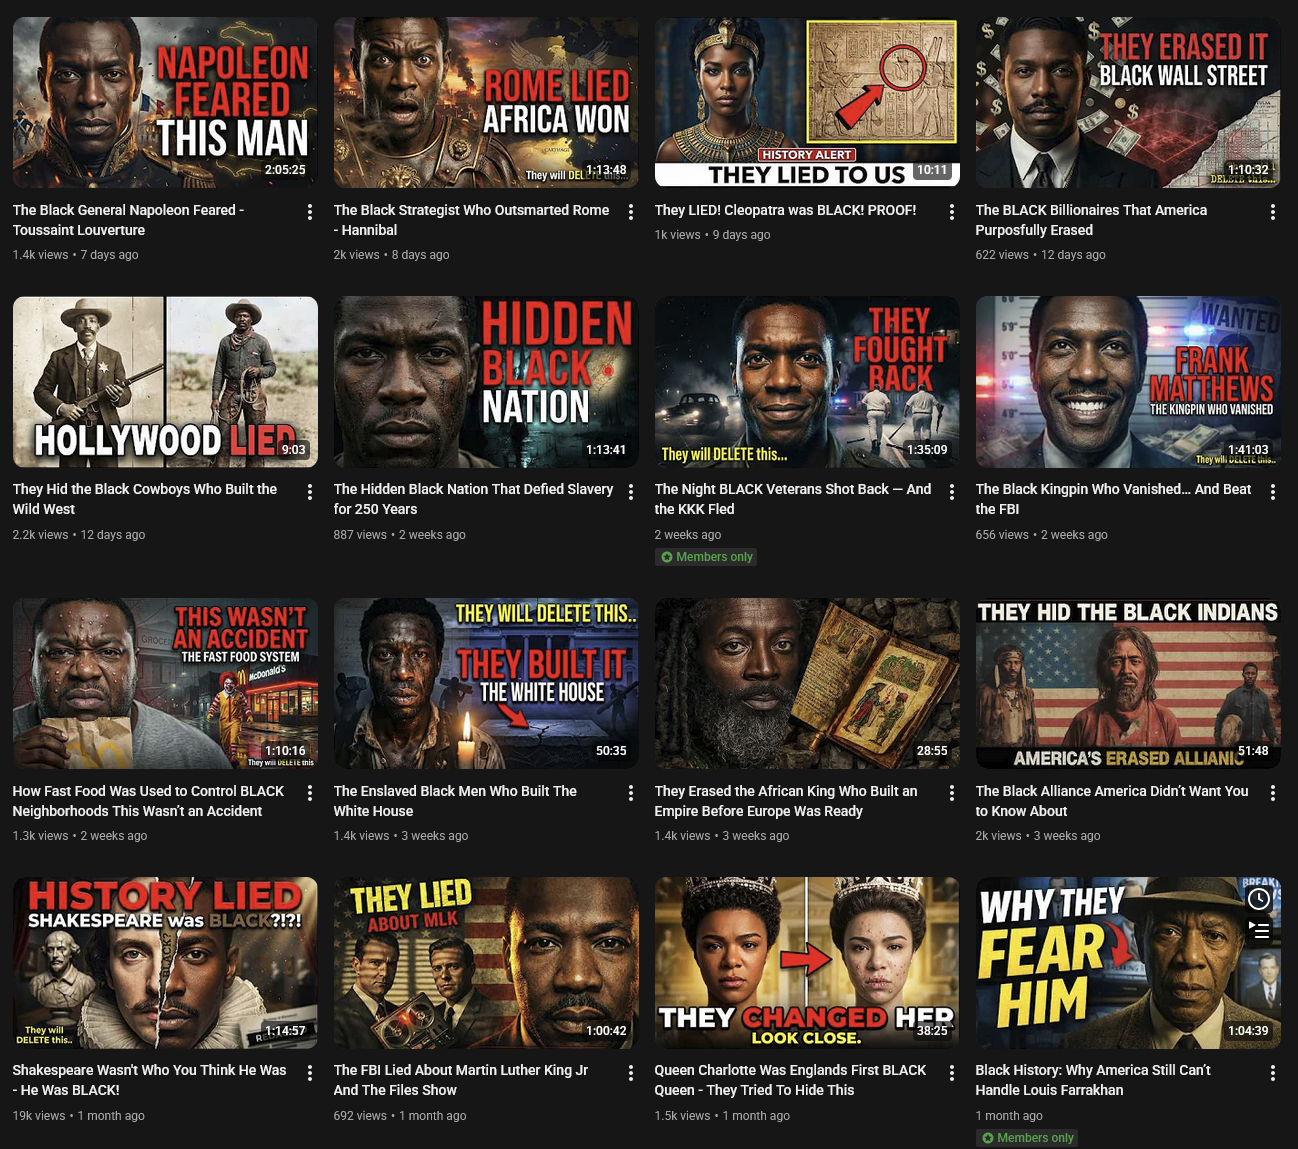The height and width of the screenshot is (1149, 1298).
Task: Click '1.5k views' under Queen Charlotte video
Action: coord(683,1116)
